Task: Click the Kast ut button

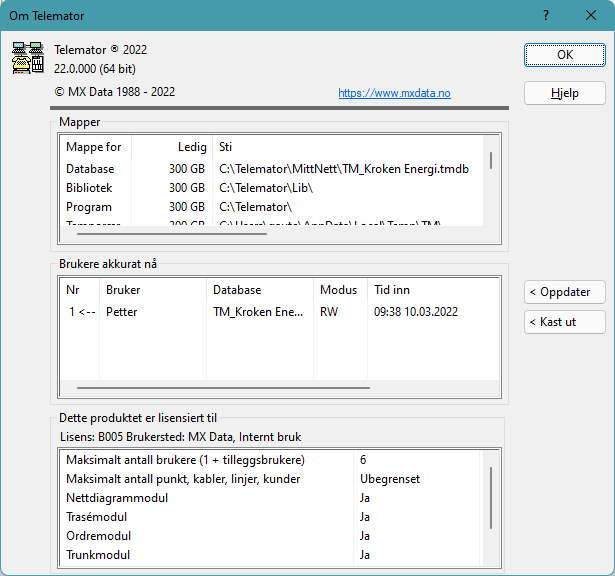Action: click(565, 322)
